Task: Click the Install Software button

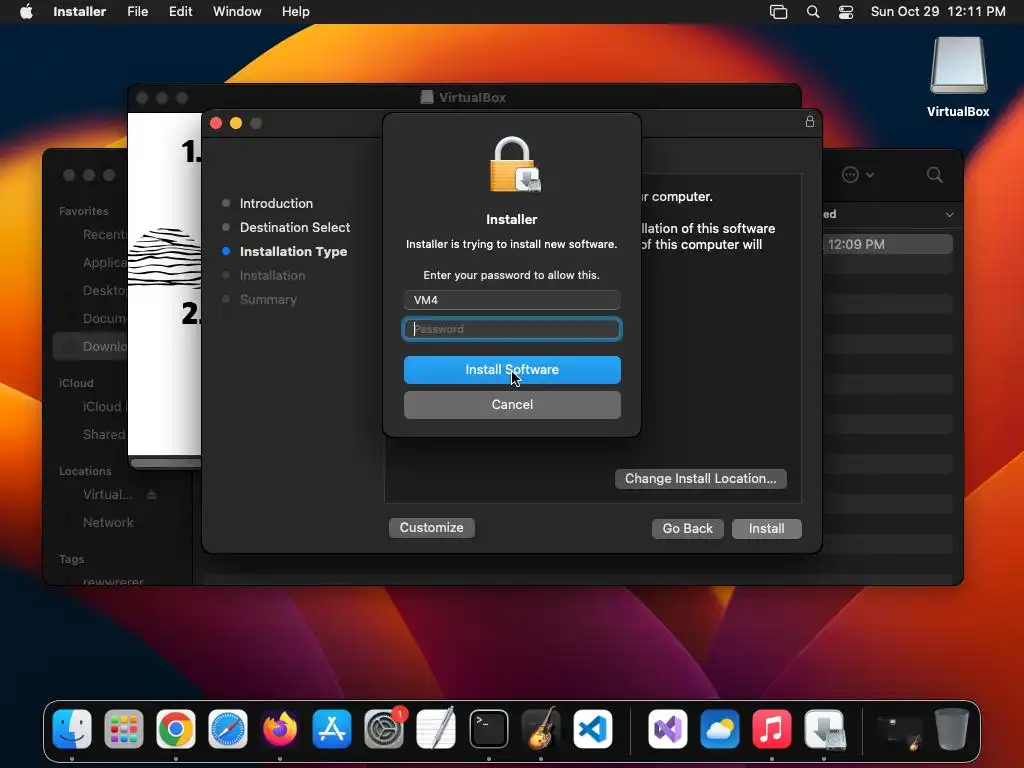Action: pyautogui.click(x=512, y=370)
